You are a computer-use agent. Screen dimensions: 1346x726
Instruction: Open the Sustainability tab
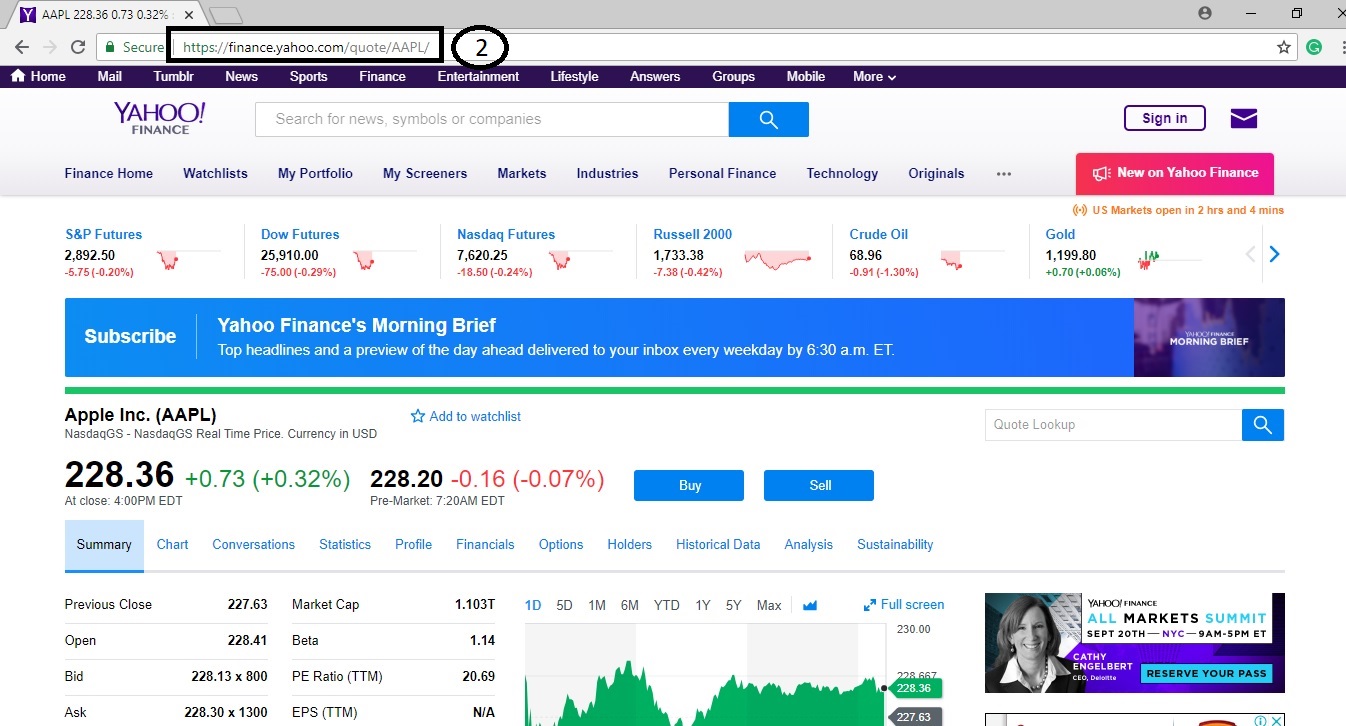tap(895, 545)
